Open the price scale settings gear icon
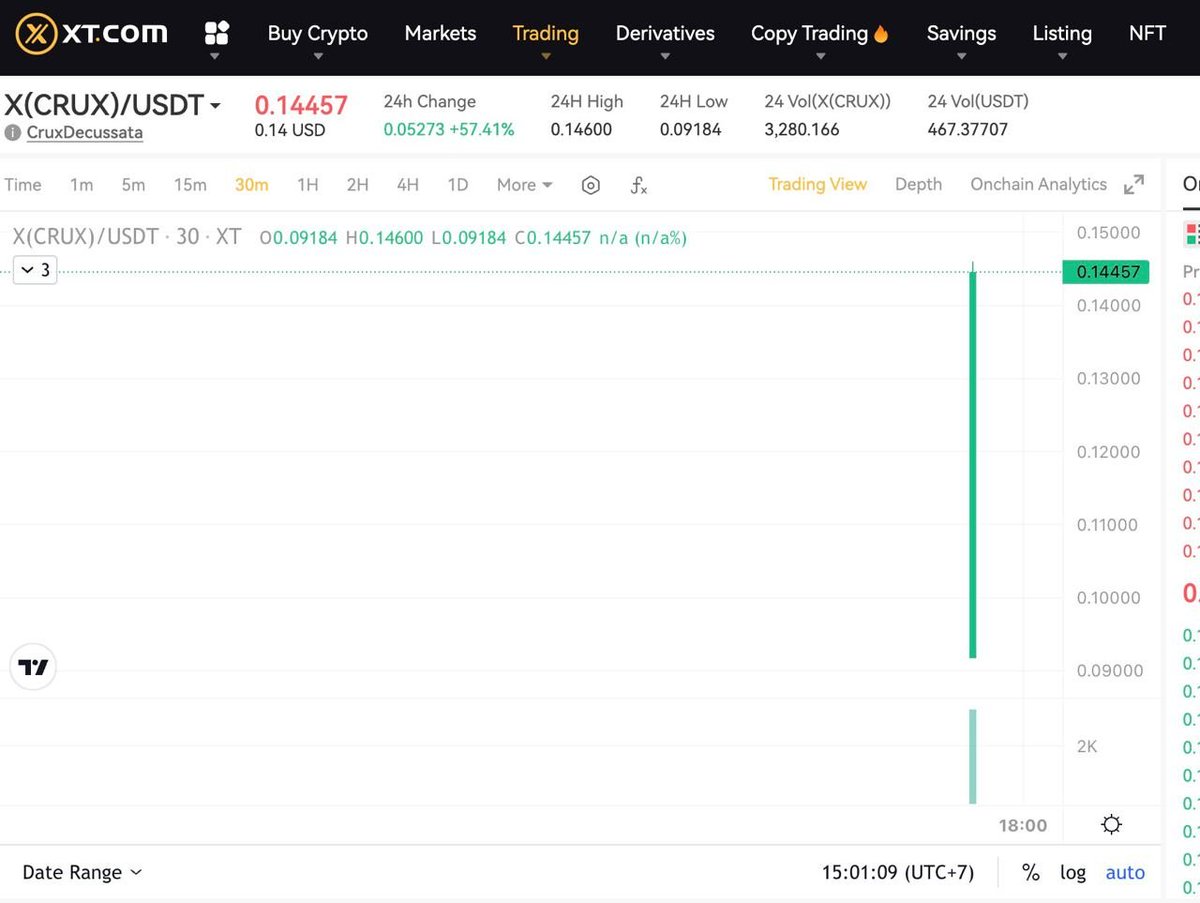The width and height of the screenshot is (1200, 903). tap(1111, 825)
